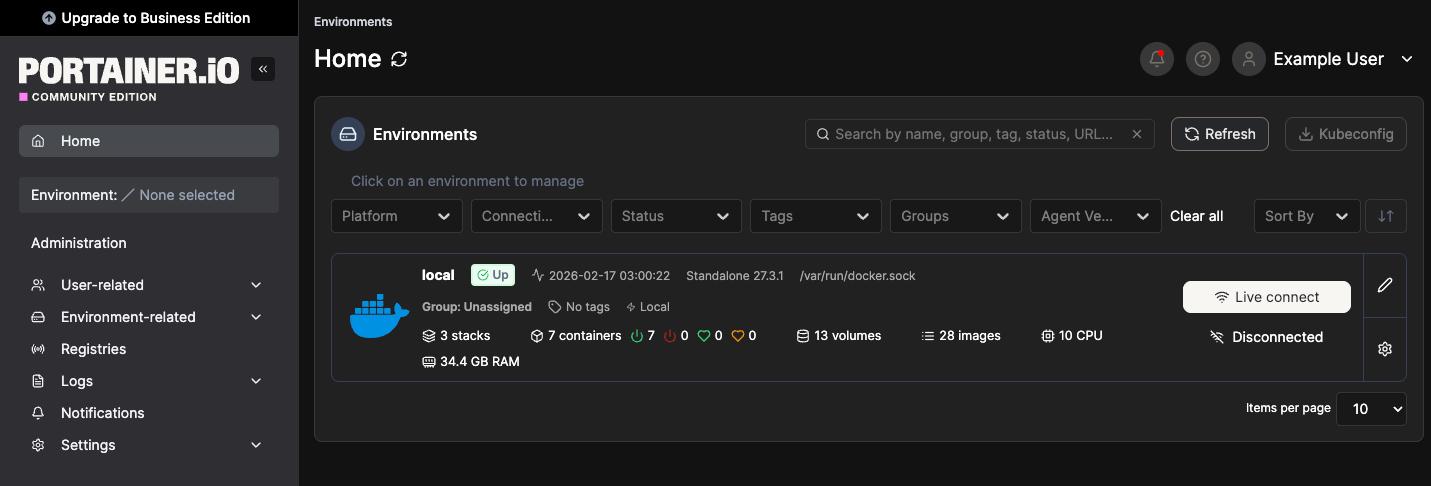This screenshot has height=486, width=1431.
Task: Open the Platform filter dropdown
Action: pos(397,216)
